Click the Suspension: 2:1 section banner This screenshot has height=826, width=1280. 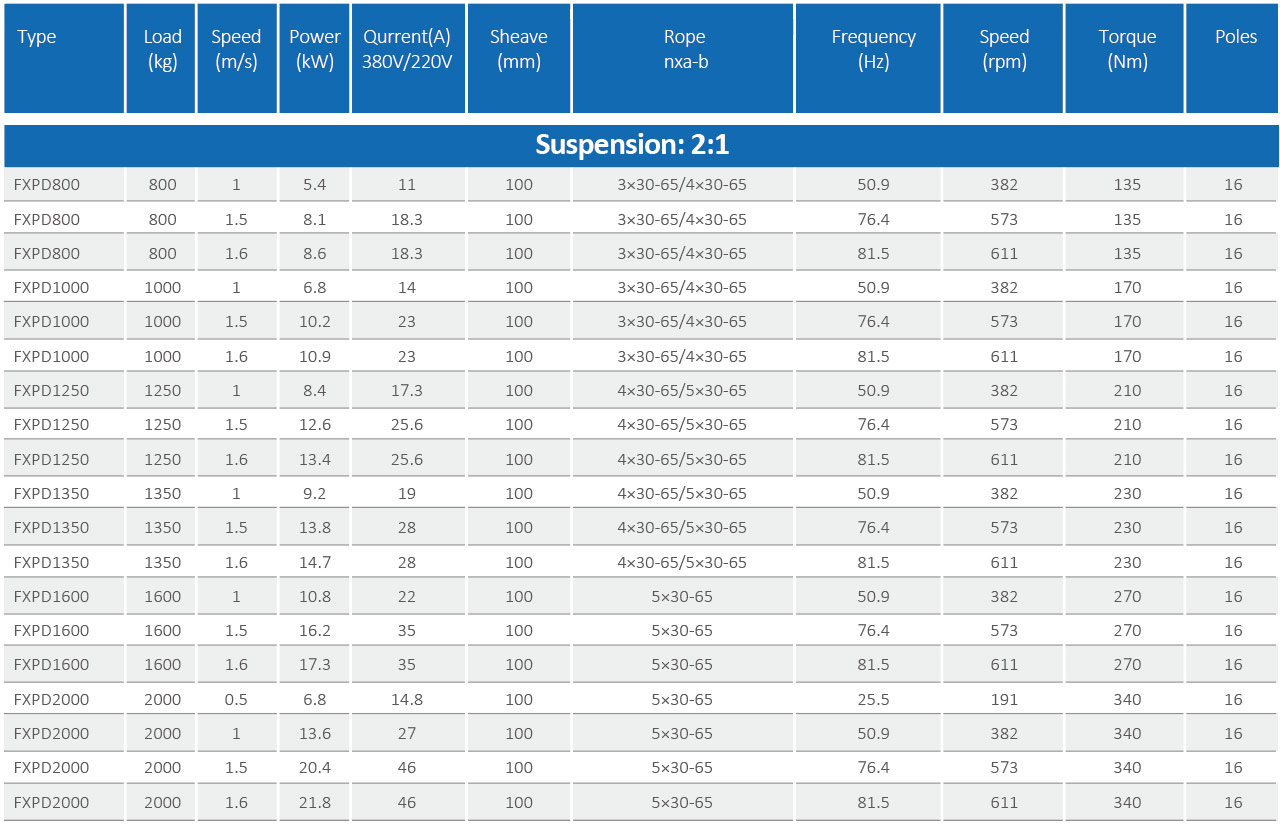[x=632, y=145]
